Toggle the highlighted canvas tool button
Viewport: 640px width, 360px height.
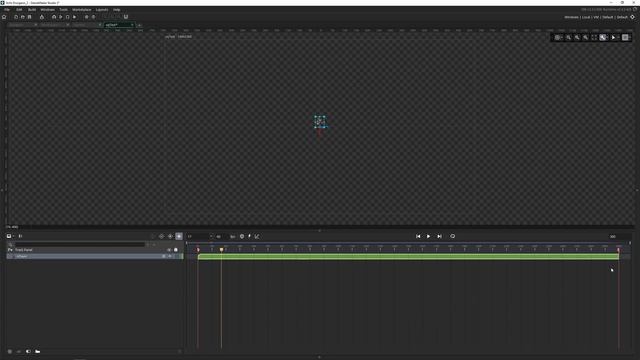(603, 37)
